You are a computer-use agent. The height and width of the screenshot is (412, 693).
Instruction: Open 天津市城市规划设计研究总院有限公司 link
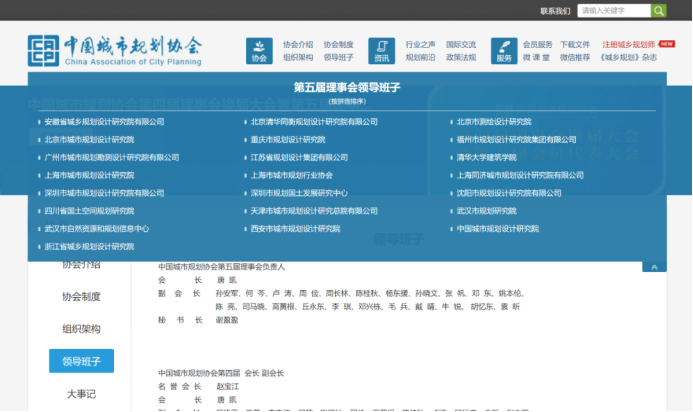314,211
